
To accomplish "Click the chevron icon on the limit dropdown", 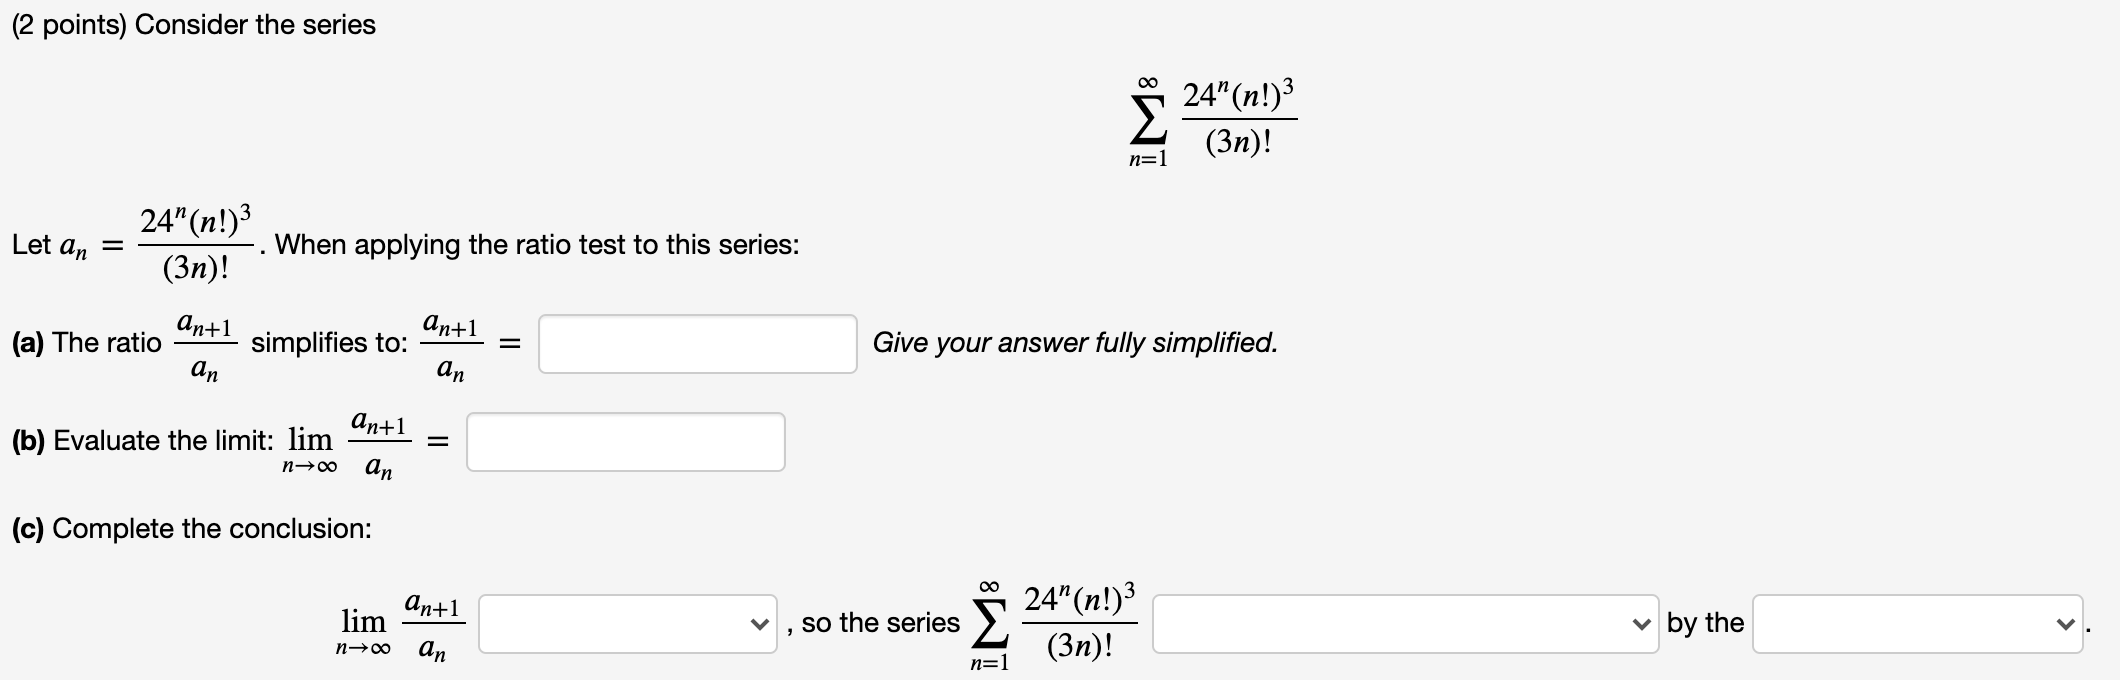I will pyautogui.click(x=758, y=623).
